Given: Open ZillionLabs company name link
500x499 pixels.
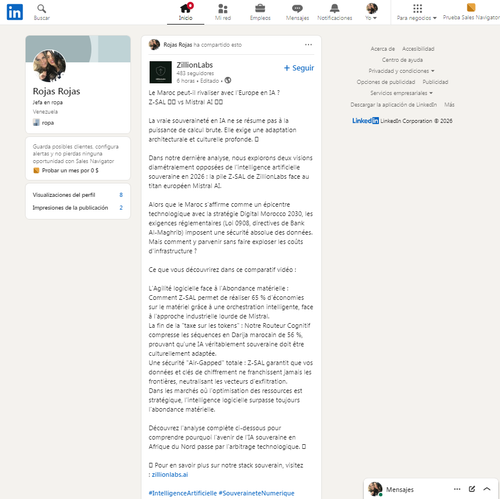Looking at the screenshot, I should (x=195, y=65).
